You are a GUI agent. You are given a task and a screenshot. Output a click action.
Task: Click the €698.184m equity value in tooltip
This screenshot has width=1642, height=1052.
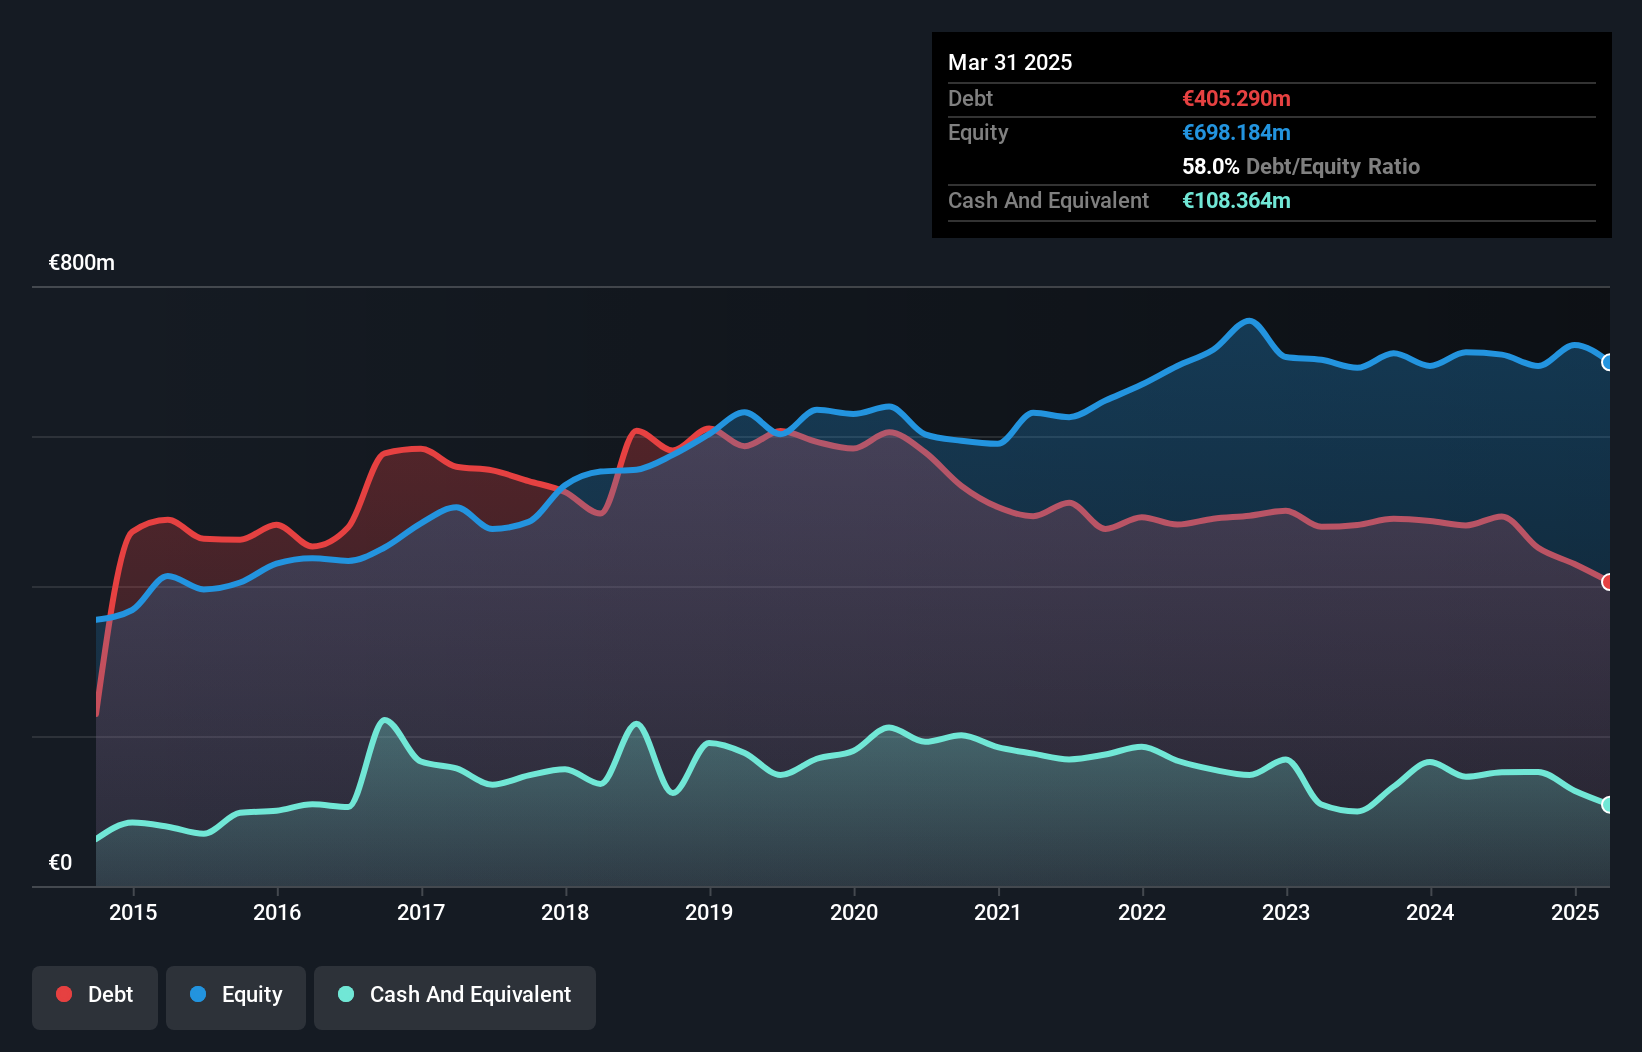click(1236, 132)
